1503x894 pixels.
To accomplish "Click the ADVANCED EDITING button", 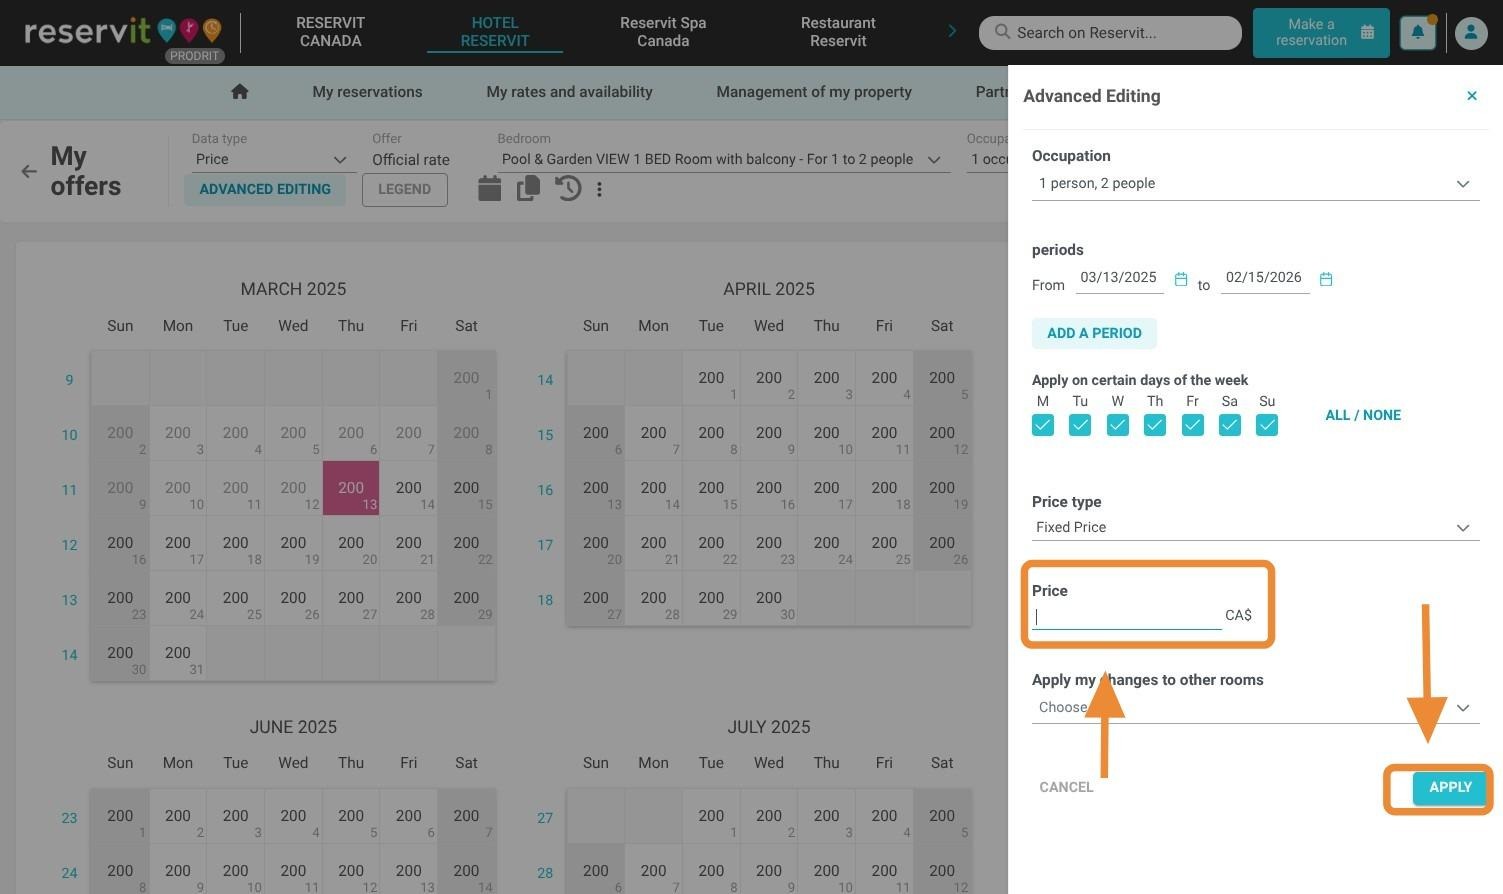I will click(265, 189).
